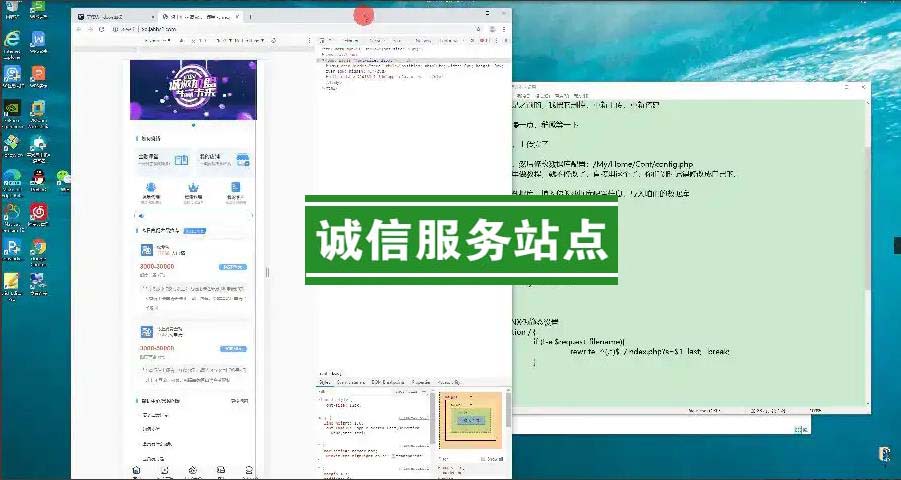Click the home icon in page bottom navigation

pyautogui.click(x=136, y=470)
